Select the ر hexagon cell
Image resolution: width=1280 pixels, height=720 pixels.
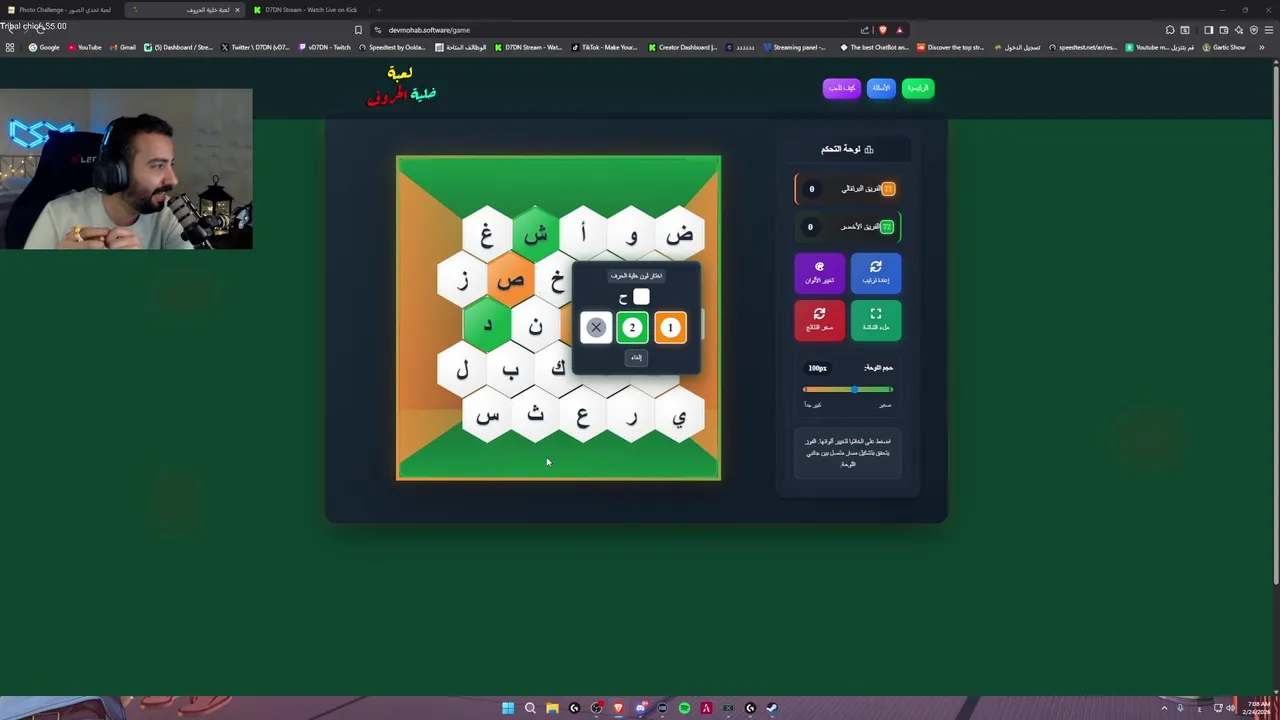click(631, 415)
